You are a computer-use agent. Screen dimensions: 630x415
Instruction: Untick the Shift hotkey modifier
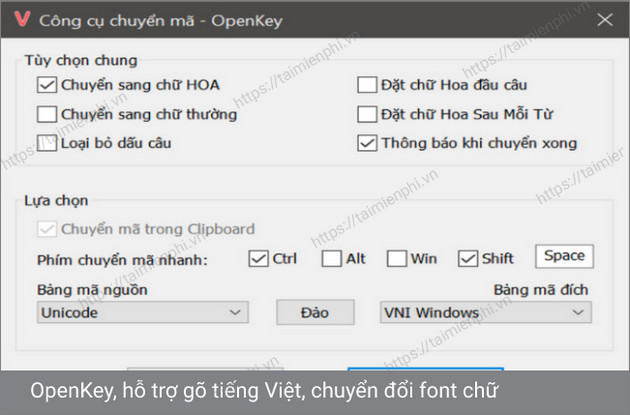coord(468,259)
